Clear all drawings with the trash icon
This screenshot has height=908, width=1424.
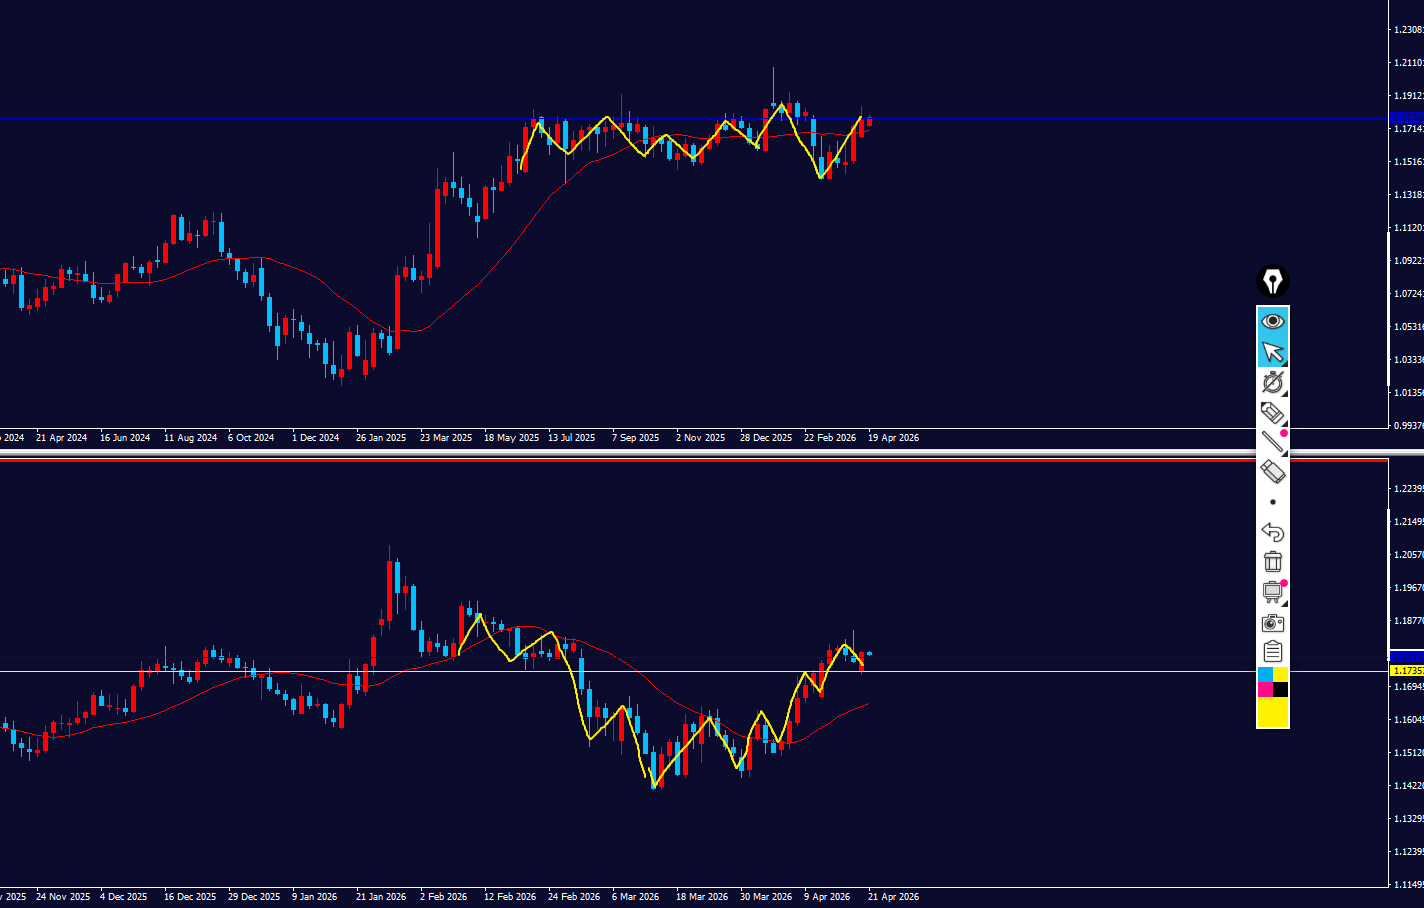[1272, 562]
